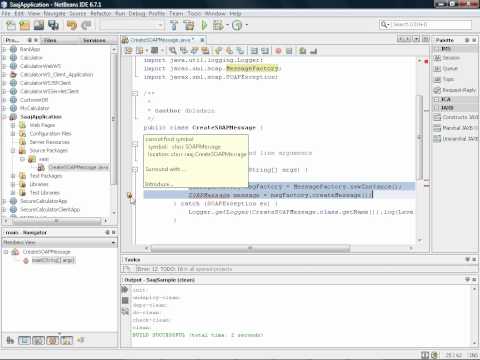Click the red stop macro recording icon
480x360 pixels.
pyautogui.click(x=278, y=51)
